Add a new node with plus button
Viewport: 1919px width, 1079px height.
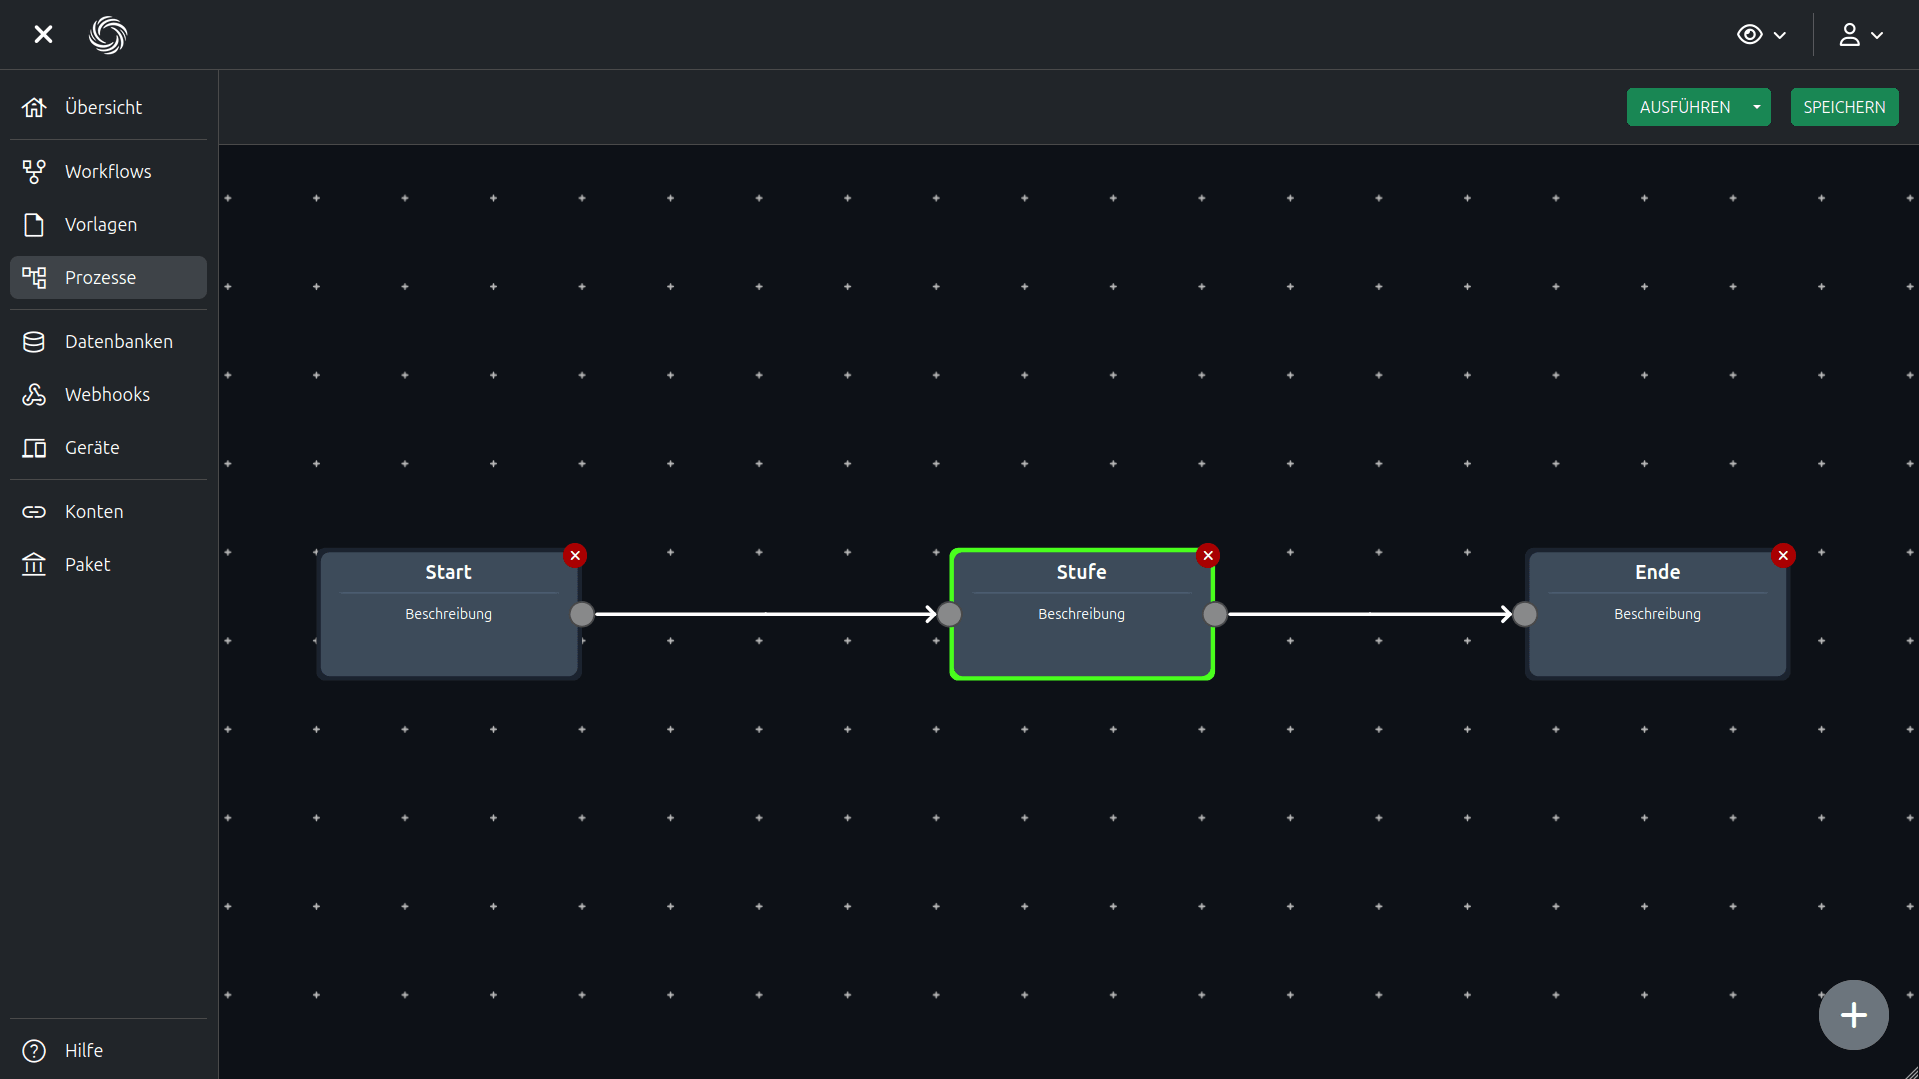[1853, 1015]
